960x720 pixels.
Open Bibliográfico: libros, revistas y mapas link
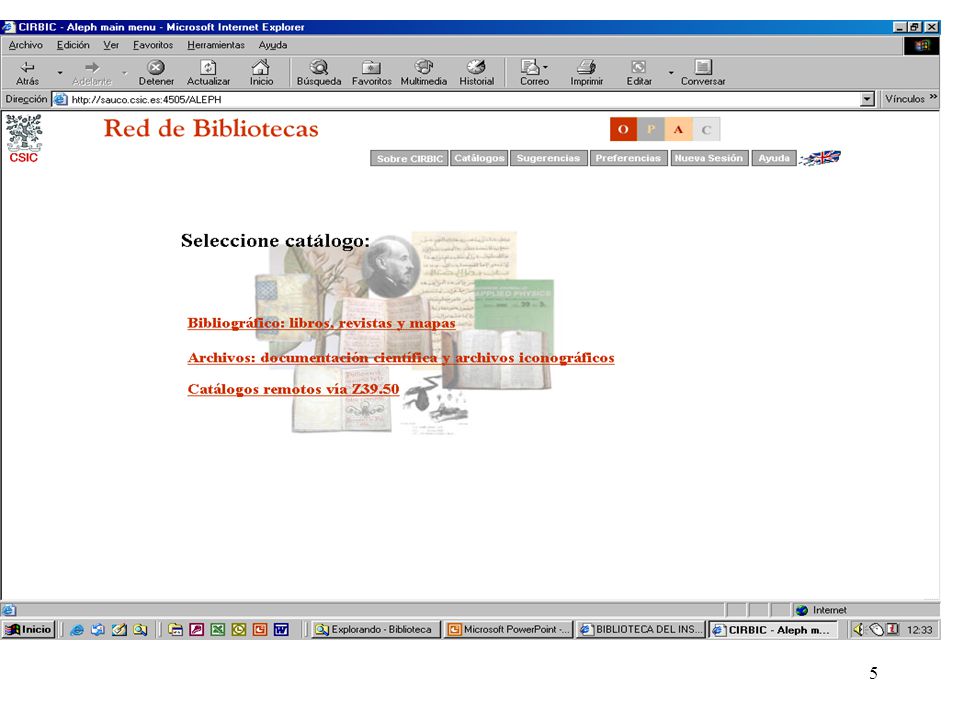[x=321, y=323]
